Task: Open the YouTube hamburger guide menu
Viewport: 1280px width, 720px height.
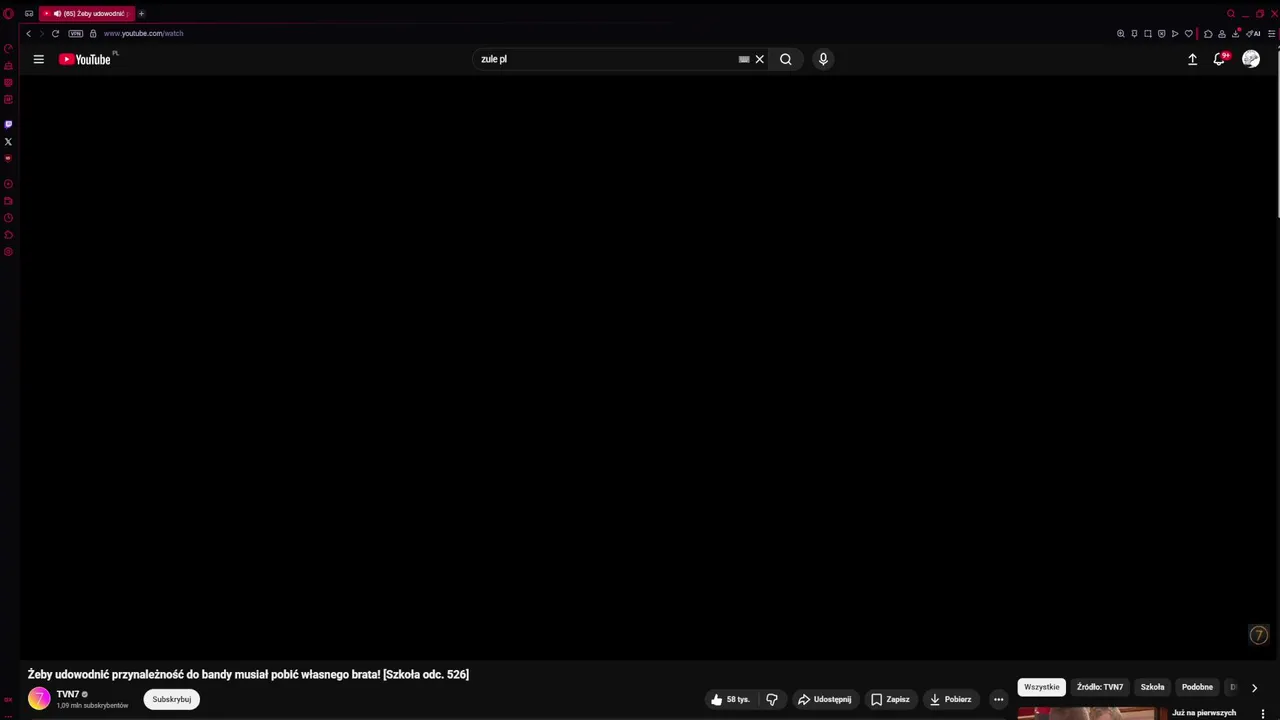Action: tap(38, 59)
